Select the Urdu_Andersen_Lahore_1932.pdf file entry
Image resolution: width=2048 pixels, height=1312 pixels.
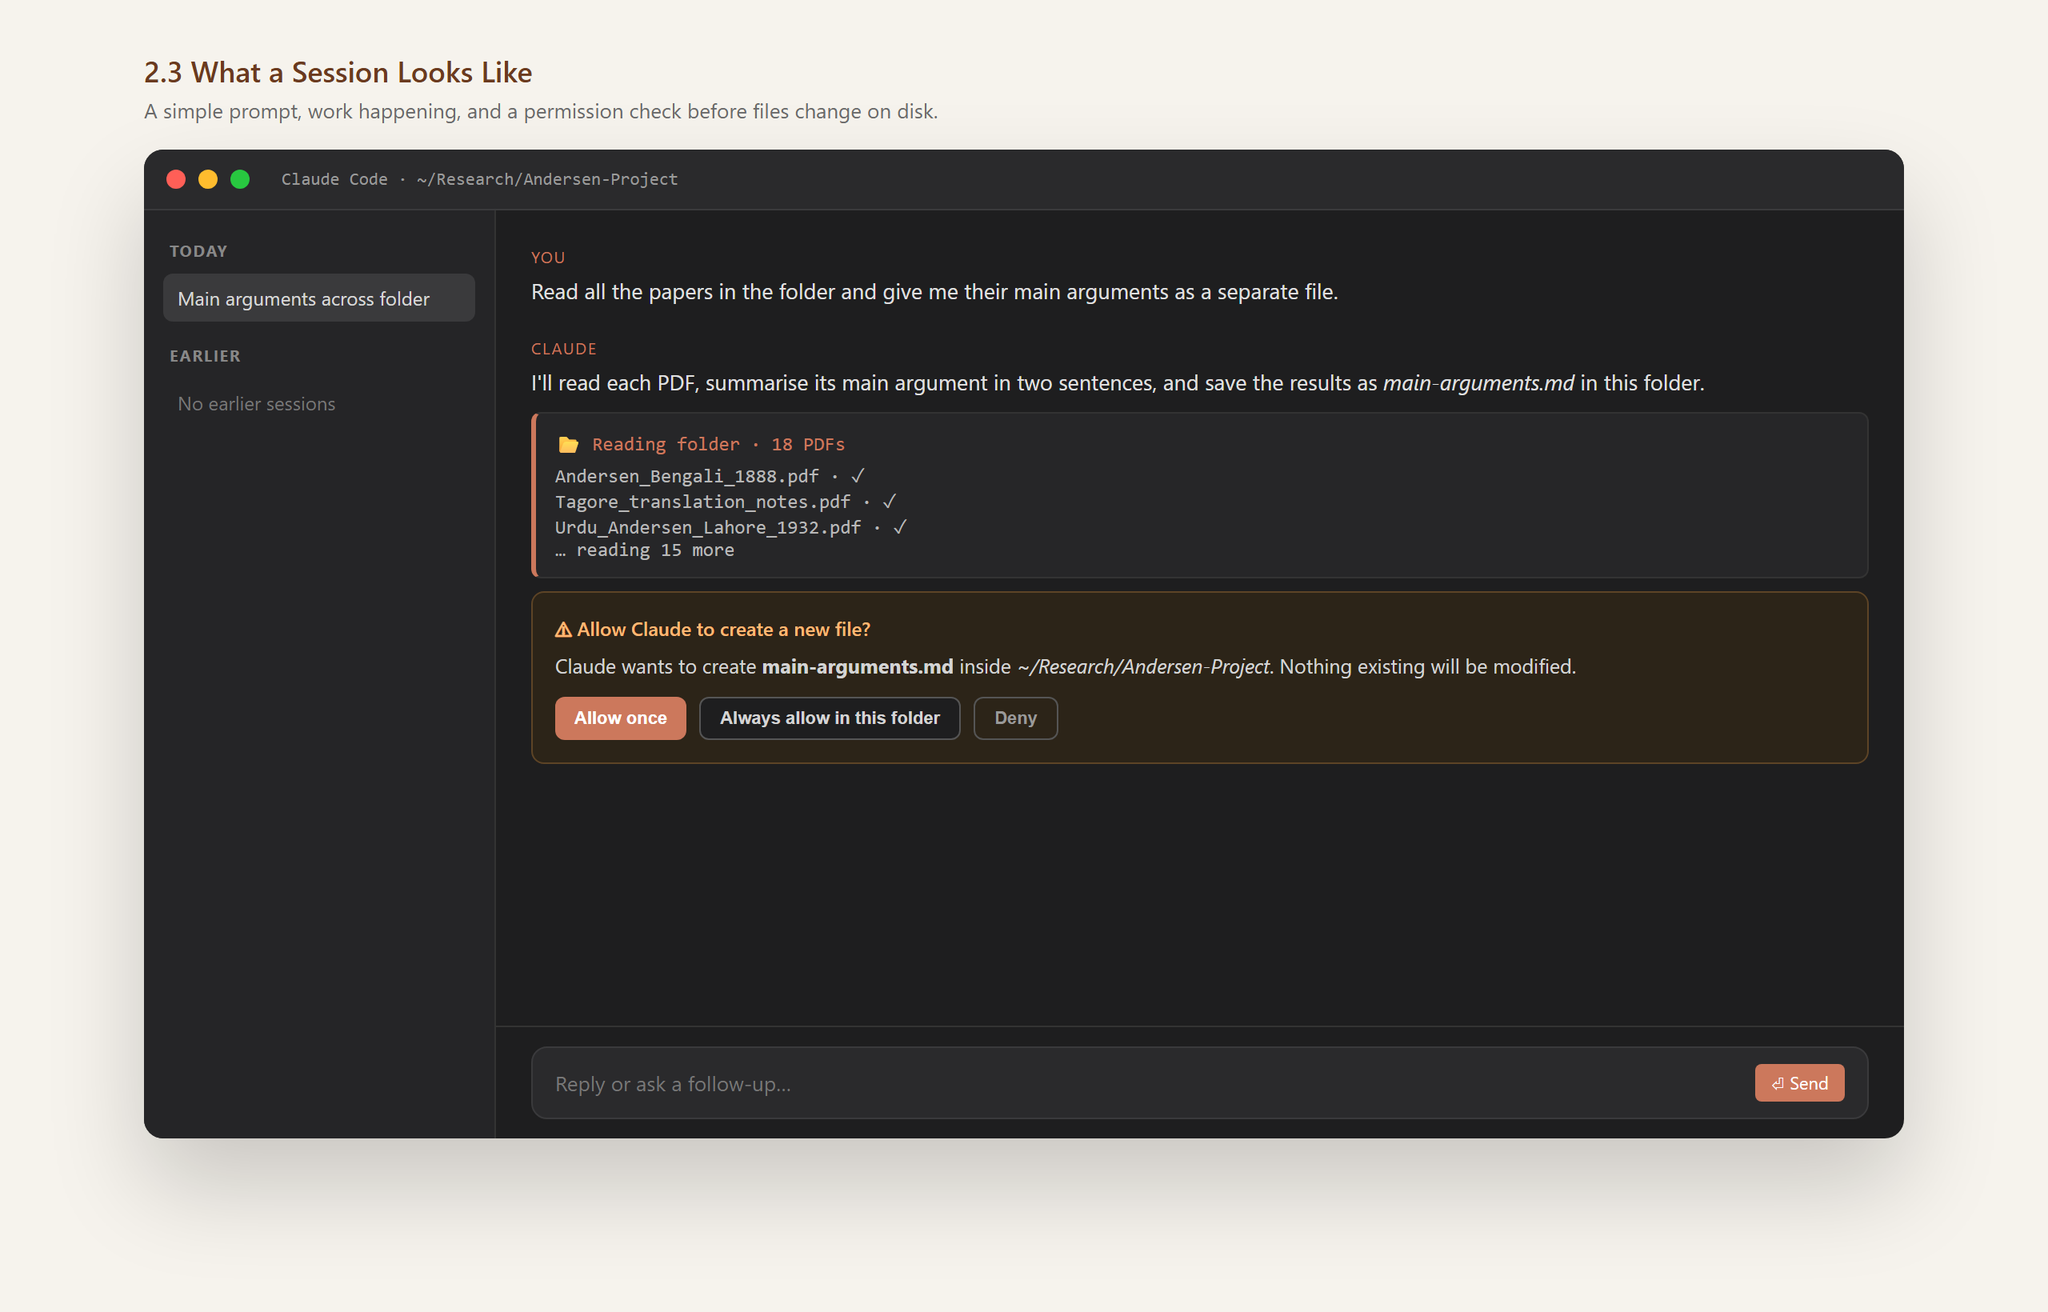click(708, 527)
